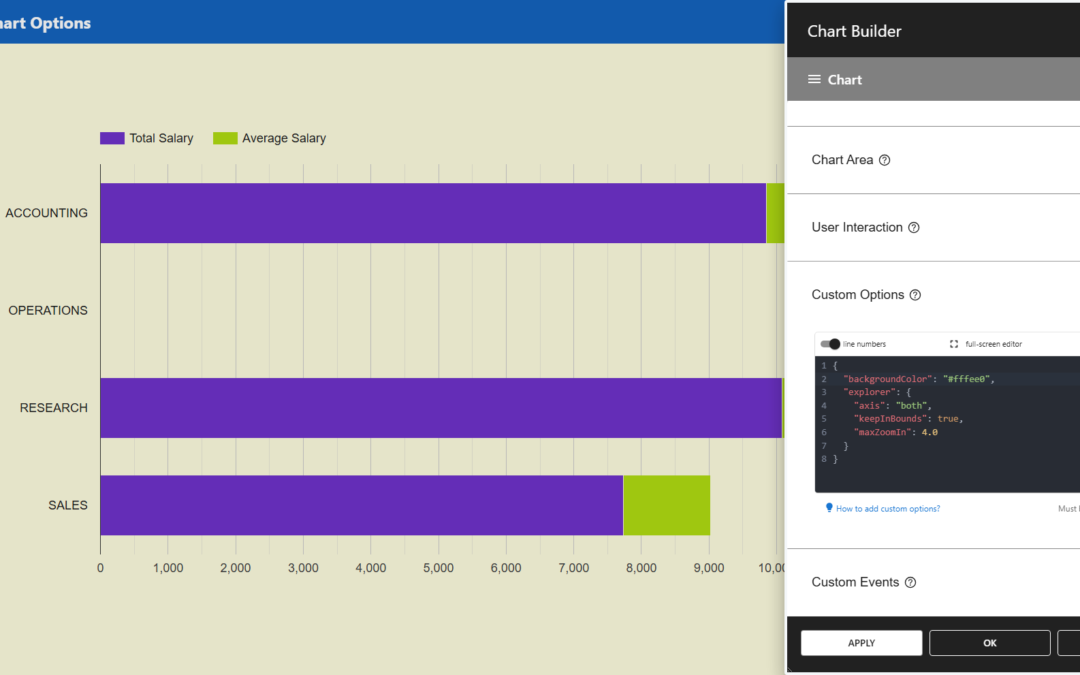The height and width of the screenshot is (675, 1080).
Task: Click the lightbulb tip icon
Action: (x=829, y=508)
